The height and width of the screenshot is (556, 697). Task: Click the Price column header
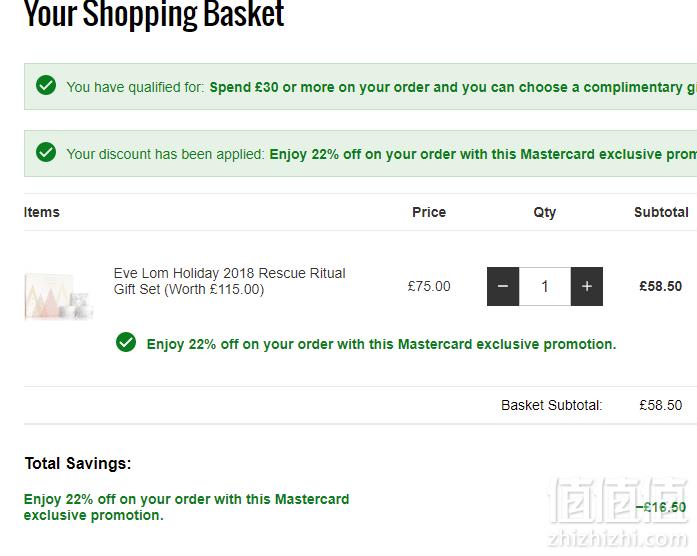coord(429,212)
